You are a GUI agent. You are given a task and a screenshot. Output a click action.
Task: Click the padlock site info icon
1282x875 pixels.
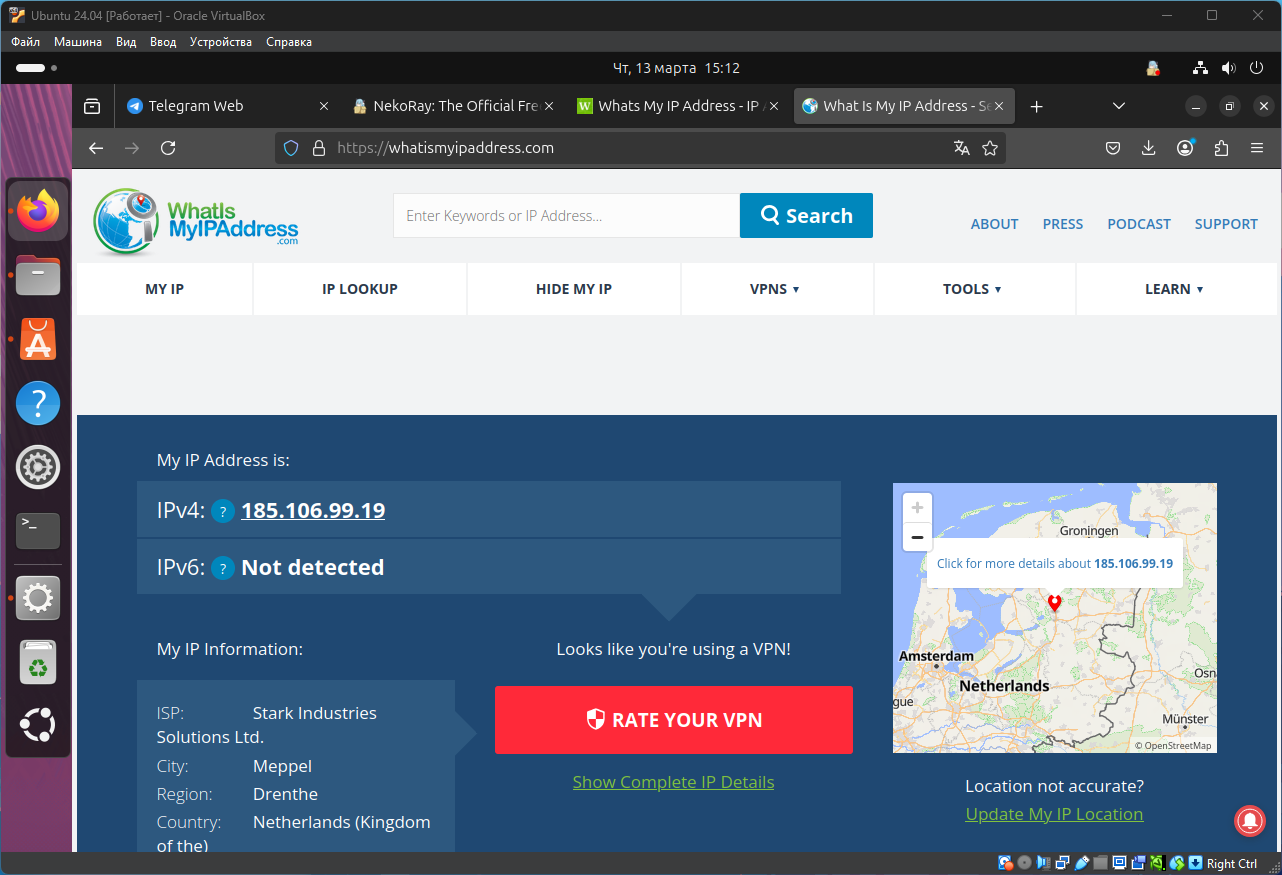pos(319,148)
